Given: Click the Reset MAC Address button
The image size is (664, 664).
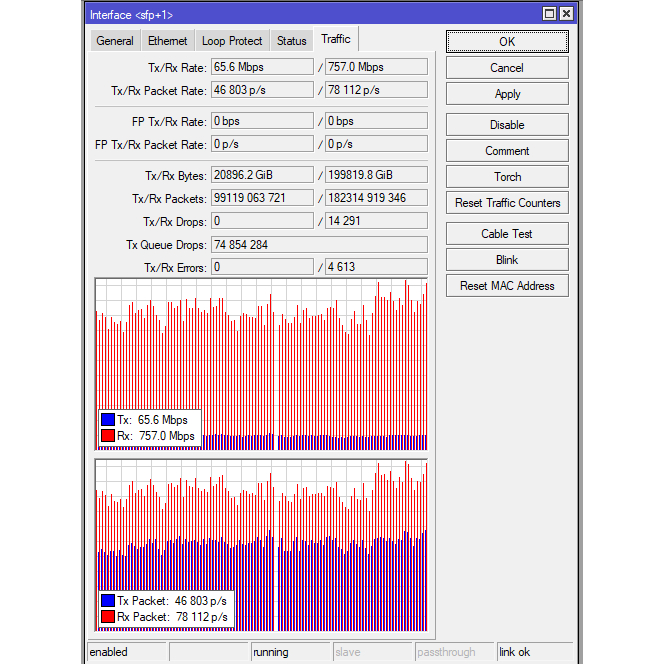Looking at the screenshot, I should pos(507,286).
